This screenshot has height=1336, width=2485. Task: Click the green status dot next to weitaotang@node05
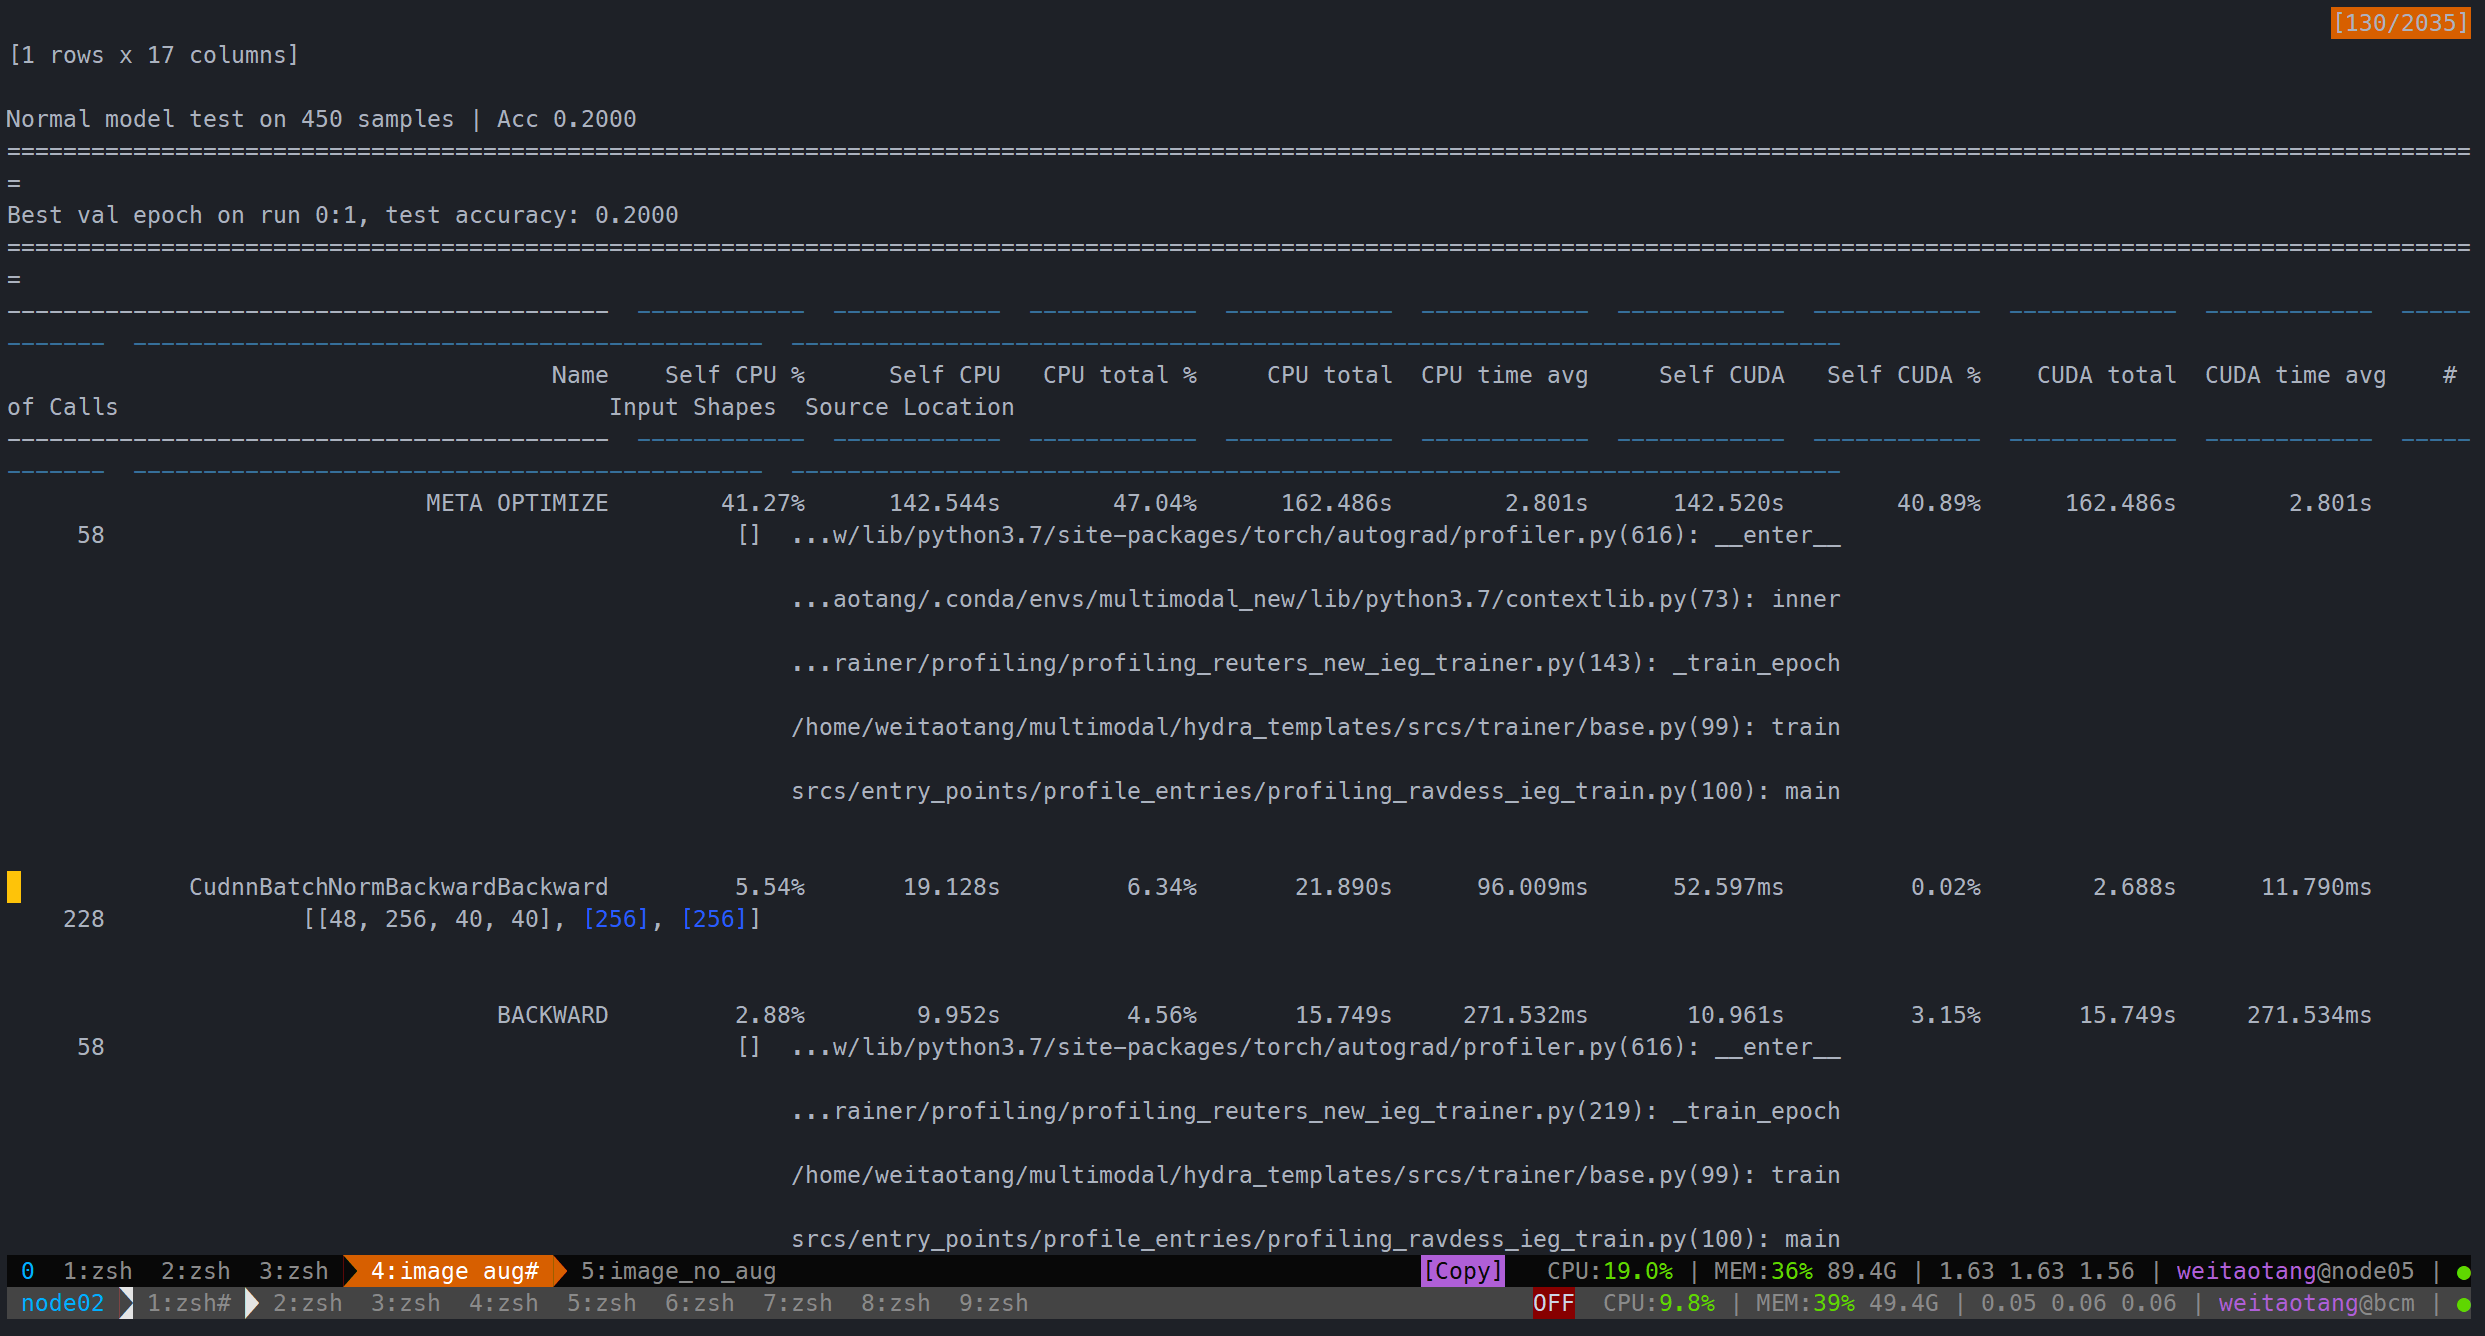pos(2463,1273)
